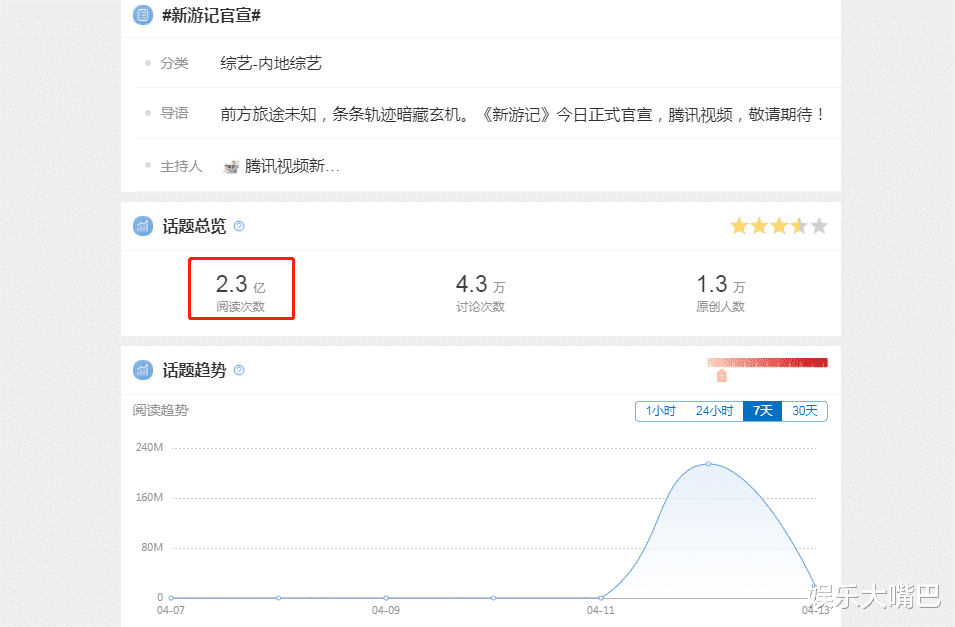Click the 80M axis label

[x=152, y=548]
